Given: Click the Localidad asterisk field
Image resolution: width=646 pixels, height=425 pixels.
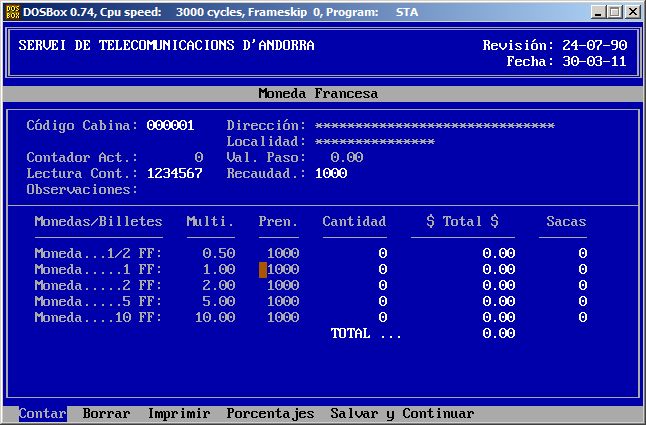Looking at the screenshot, I should (374, 142).
